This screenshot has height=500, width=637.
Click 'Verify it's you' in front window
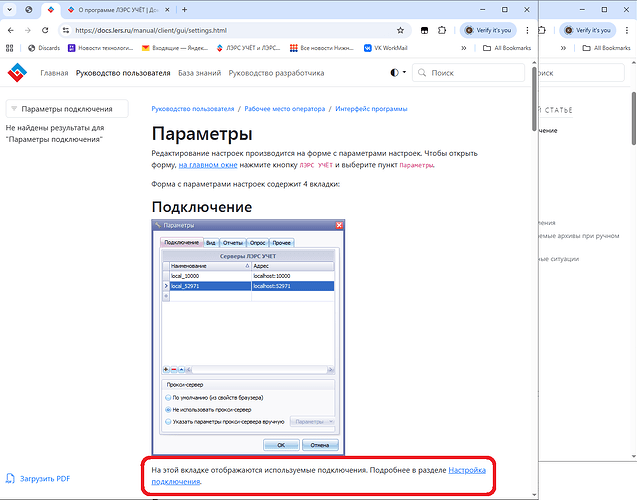click(488, 30)
